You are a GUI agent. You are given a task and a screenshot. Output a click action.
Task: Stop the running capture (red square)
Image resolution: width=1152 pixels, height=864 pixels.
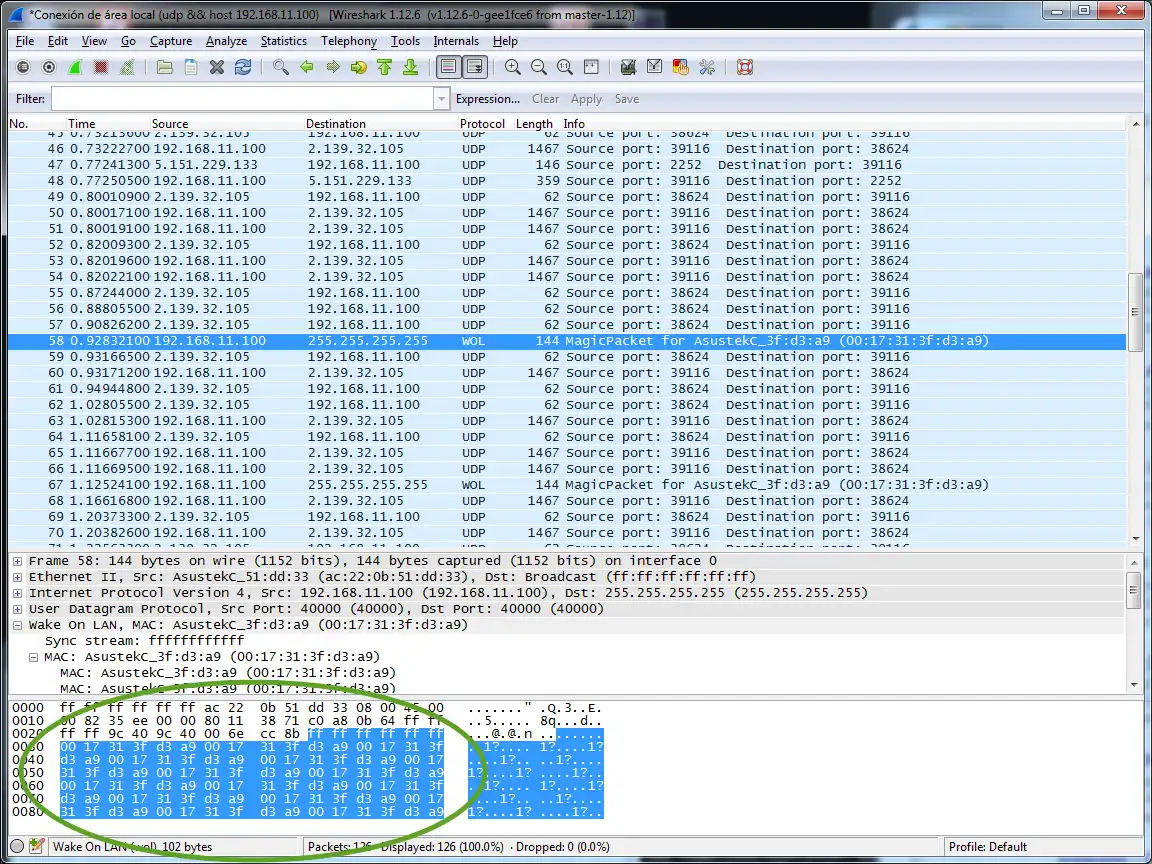[101, 68]
